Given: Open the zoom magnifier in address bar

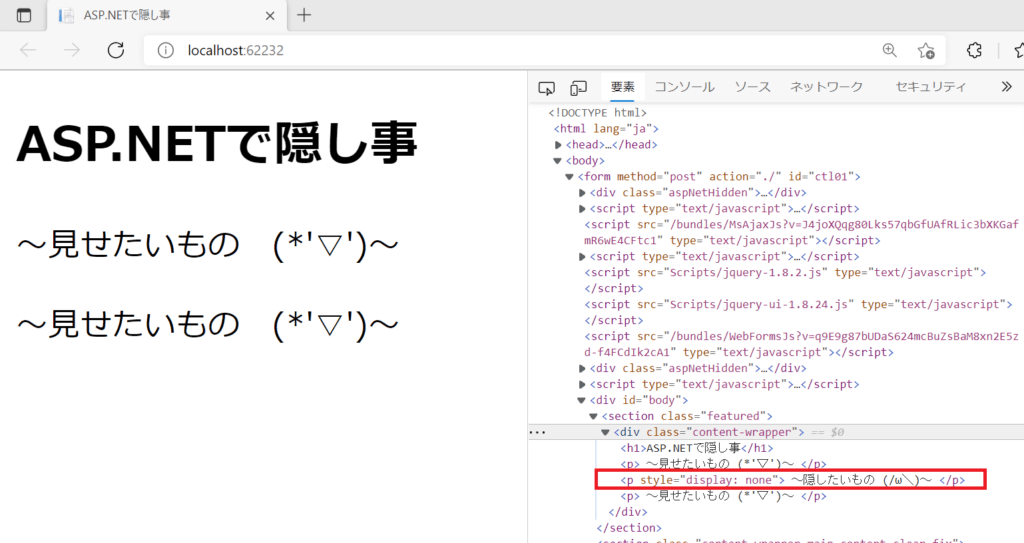Looking at the screenshot, I should 889,50.
